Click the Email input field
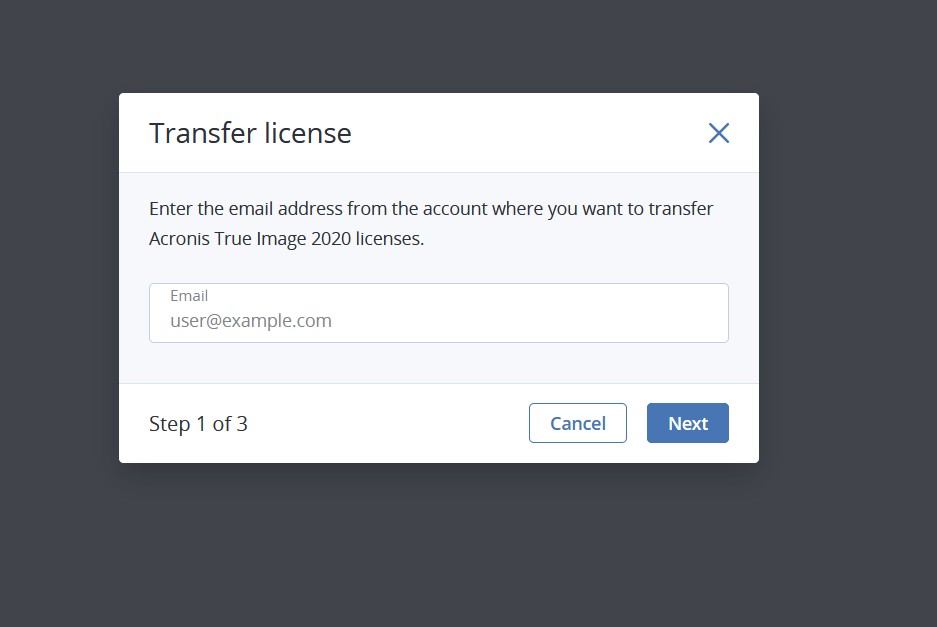The image size is (937, 627). (x=439, y=313)
